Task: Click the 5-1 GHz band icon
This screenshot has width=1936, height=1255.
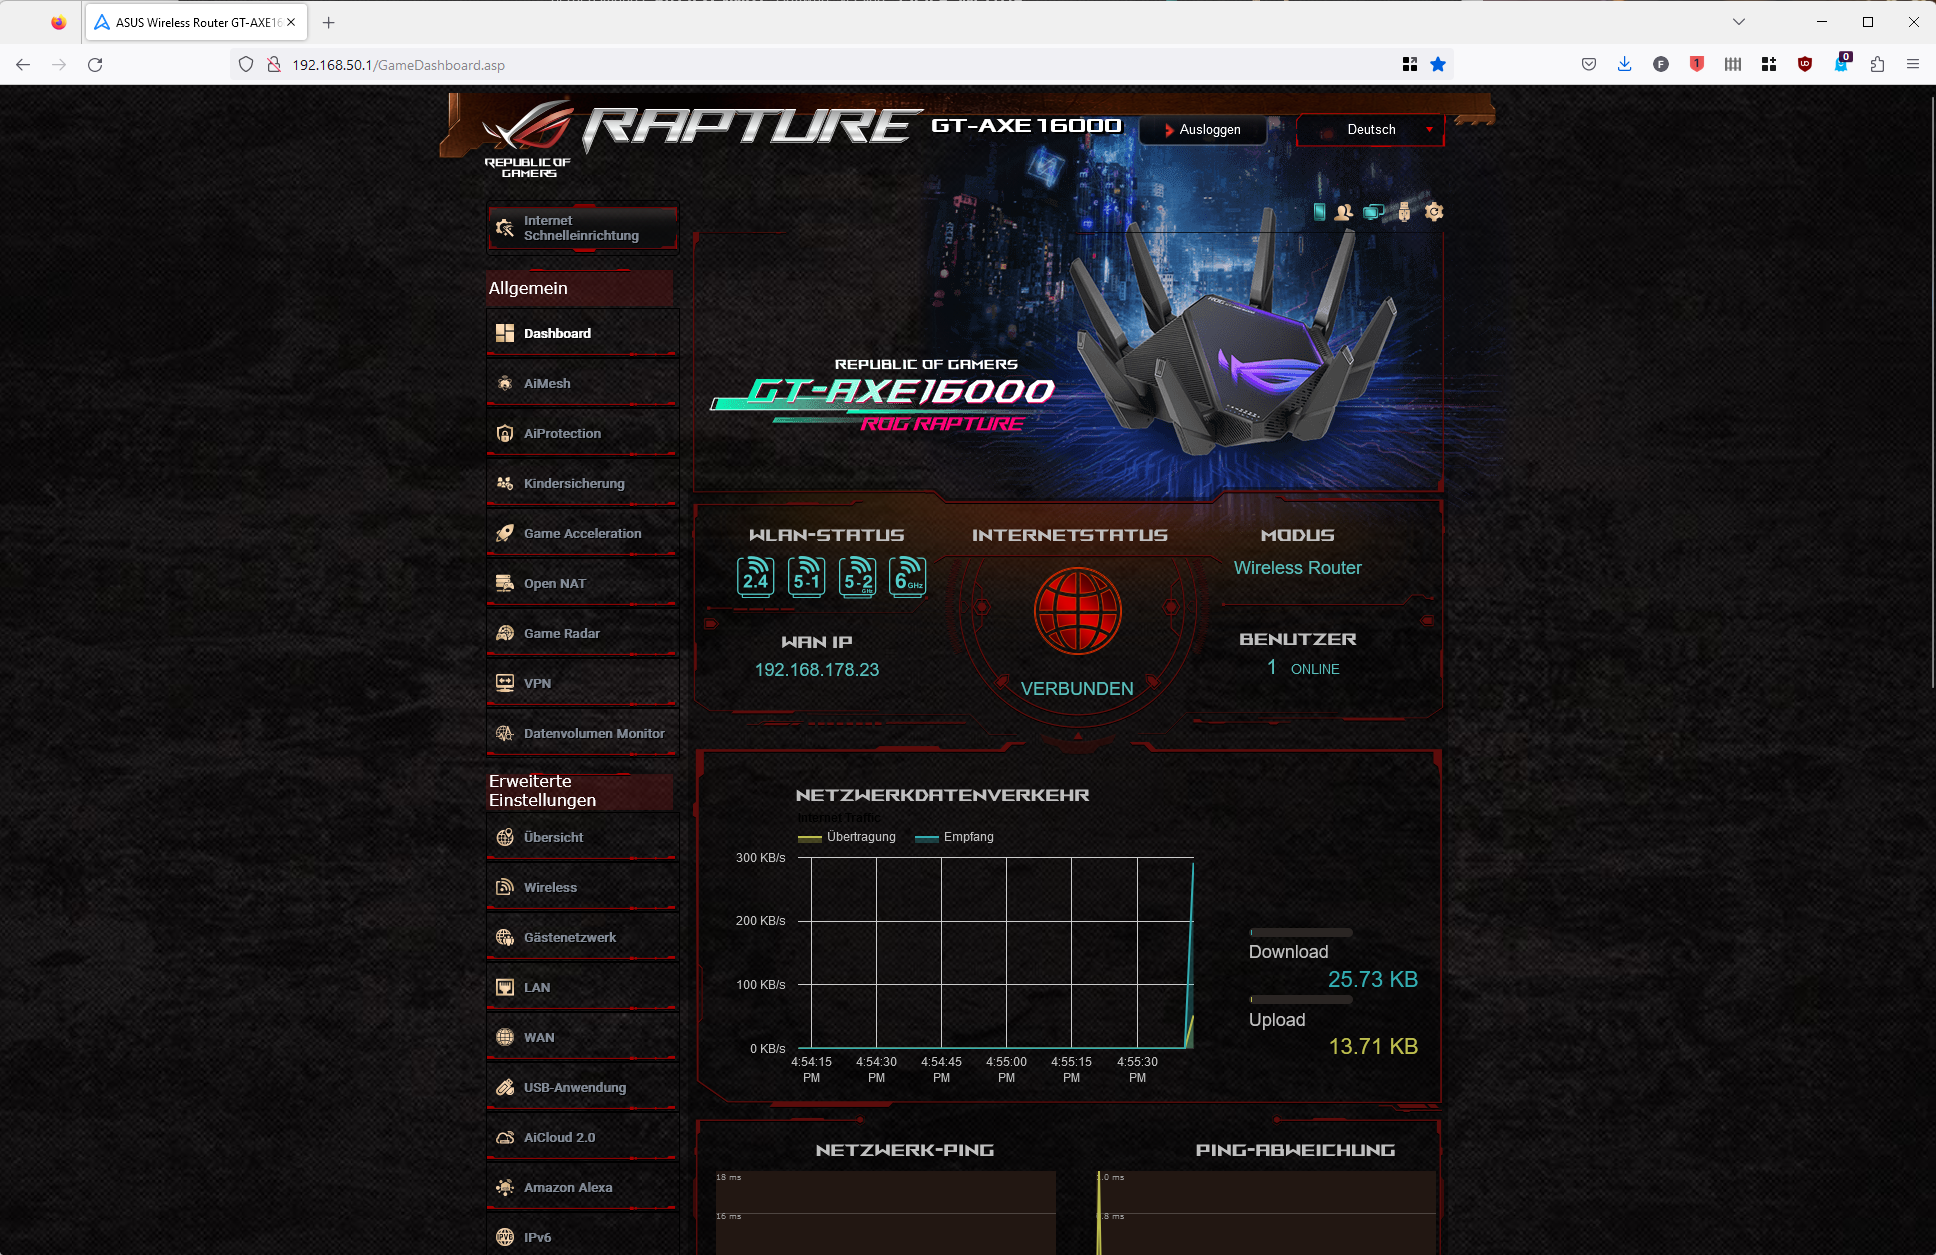Action: pos(806,577)
